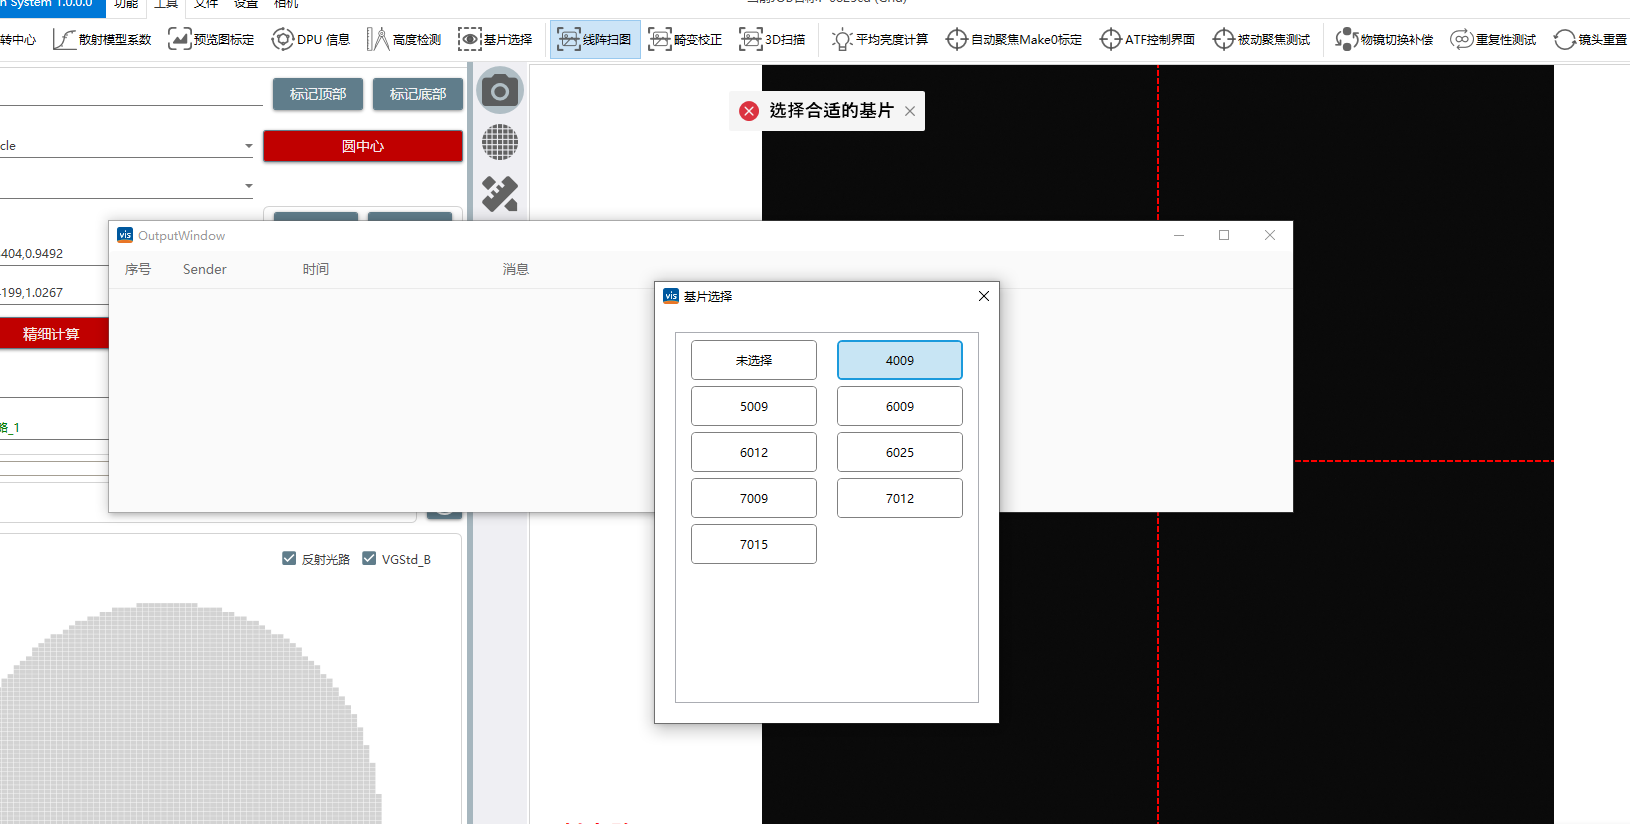Dismiss the 选择合适的基片 error notification

point(910,111)
